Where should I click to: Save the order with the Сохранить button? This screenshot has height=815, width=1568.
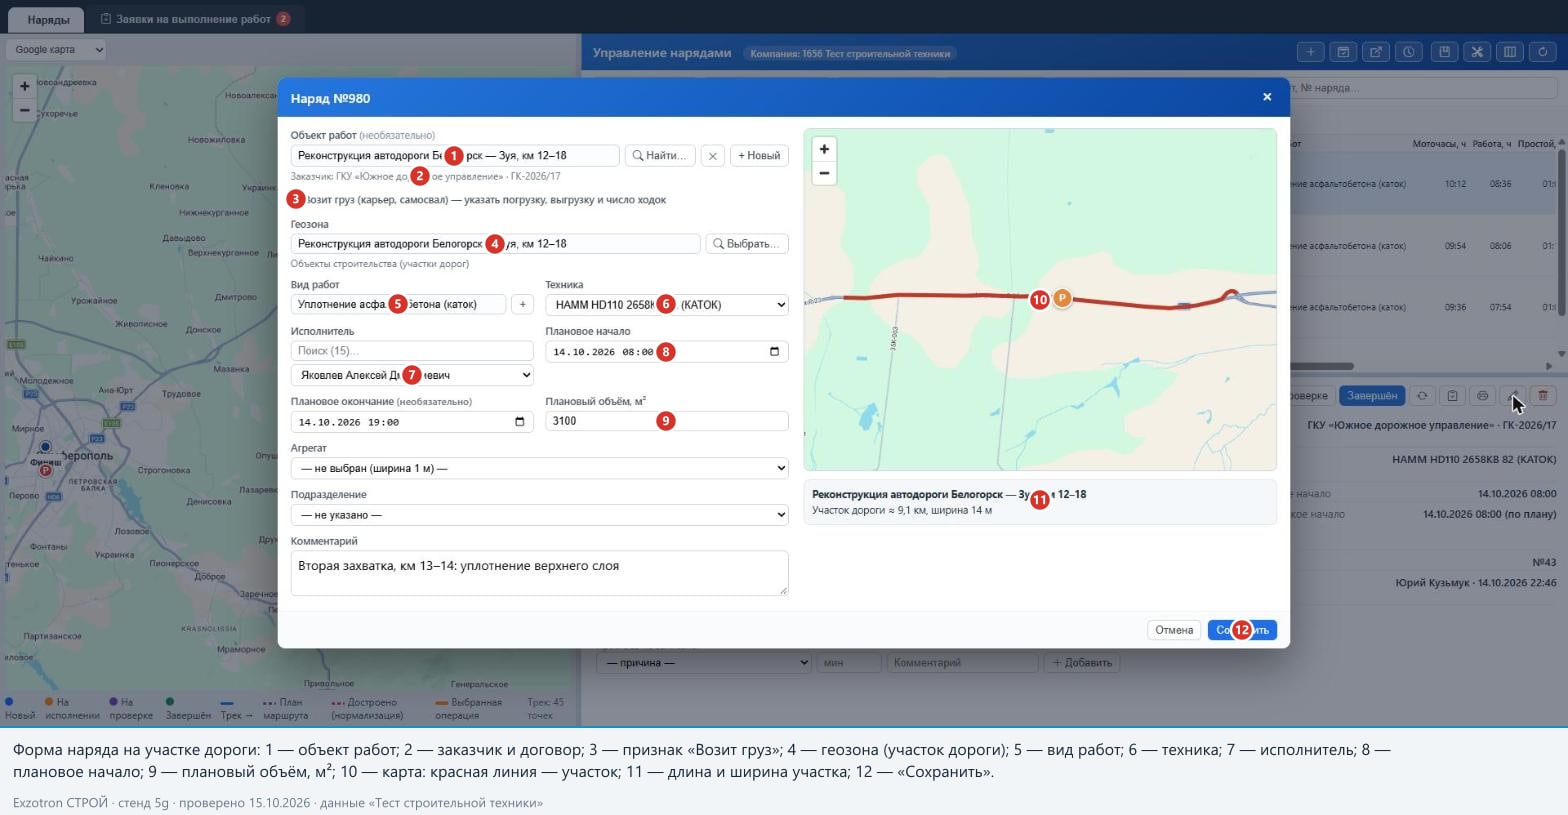[1242, 630]
